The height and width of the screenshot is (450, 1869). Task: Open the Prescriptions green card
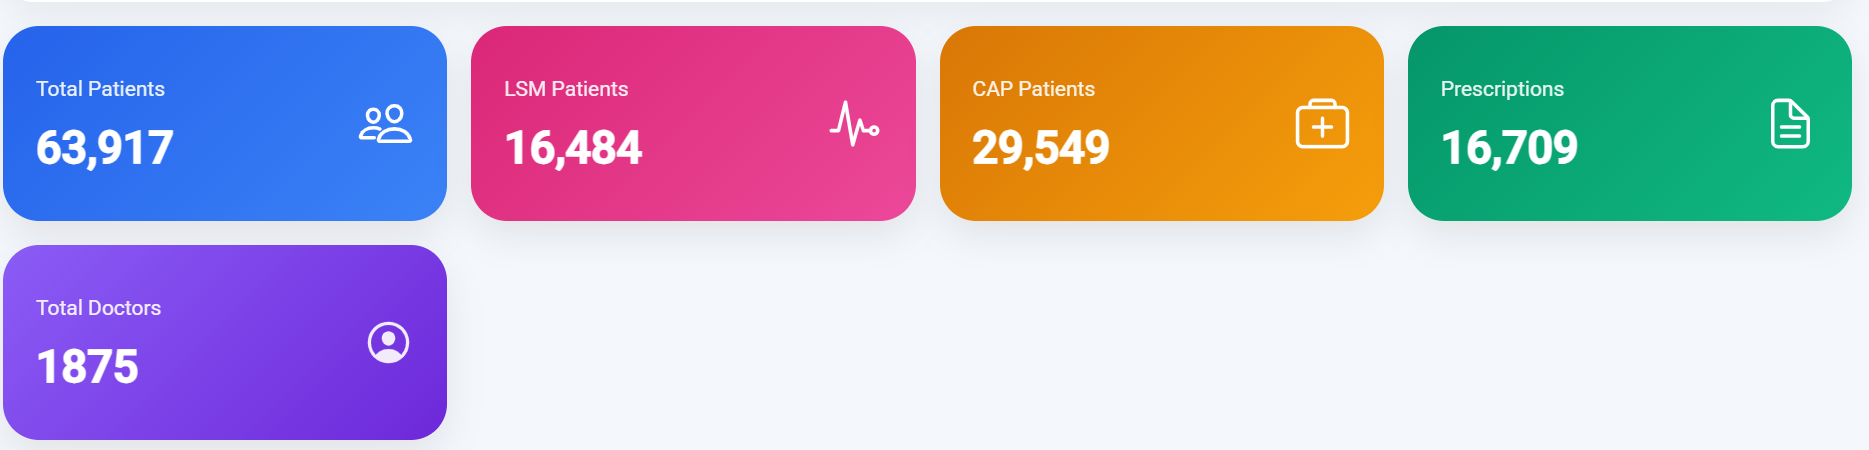[x=1630, y=124]
